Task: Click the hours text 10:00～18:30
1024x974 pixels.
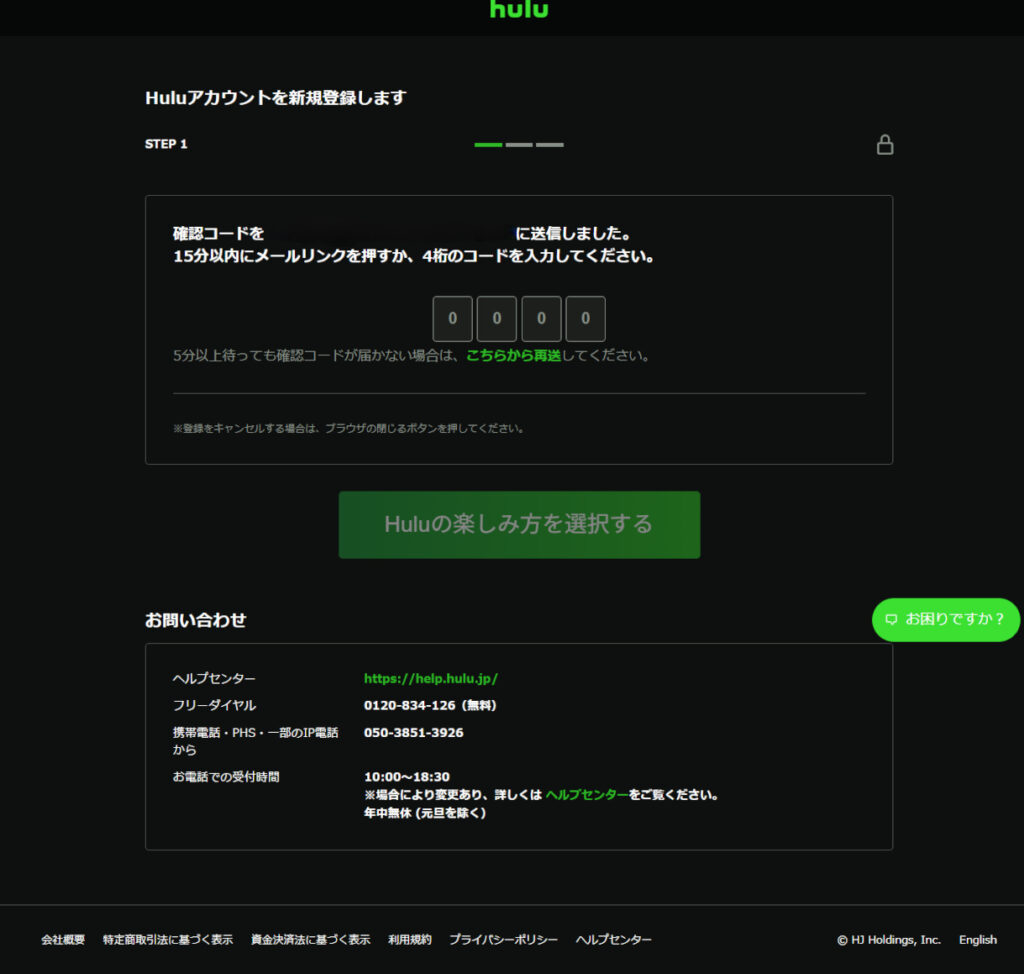Action: coord(407,777)
